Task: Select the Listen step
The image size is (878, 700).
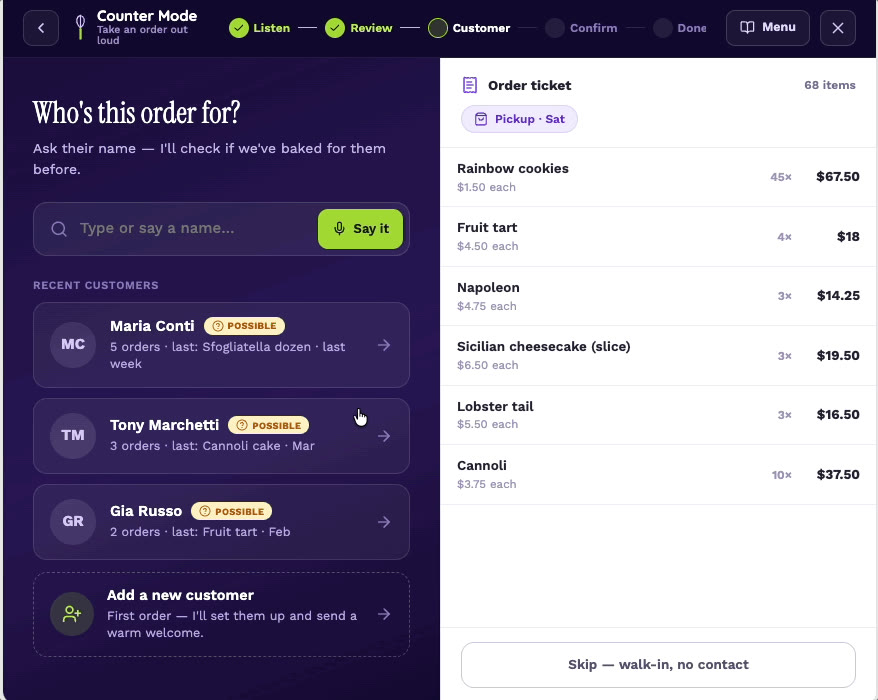Action: [260, 28]
